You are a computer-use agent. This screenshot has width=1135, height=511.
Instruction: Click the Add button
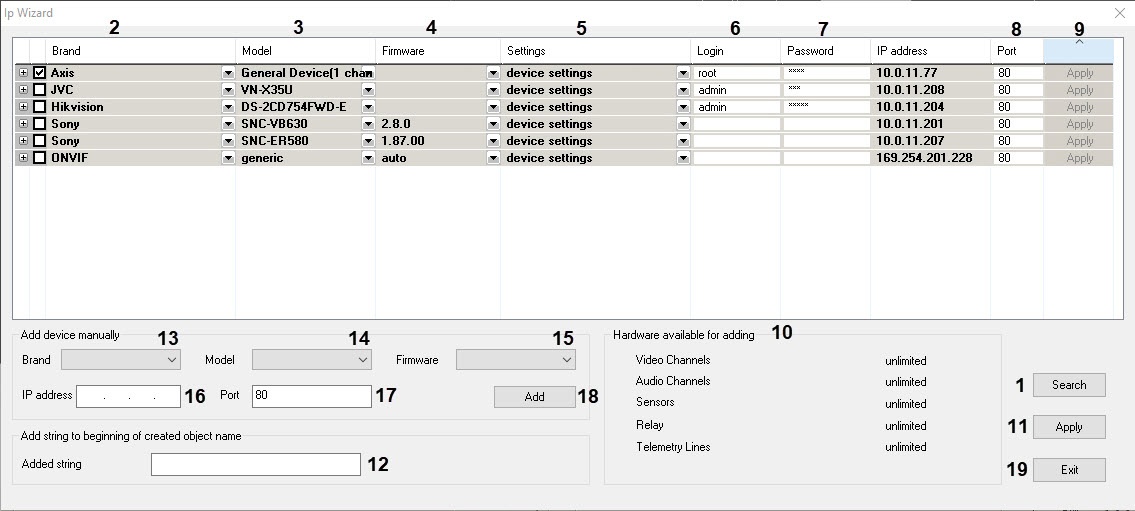[535, 397]
